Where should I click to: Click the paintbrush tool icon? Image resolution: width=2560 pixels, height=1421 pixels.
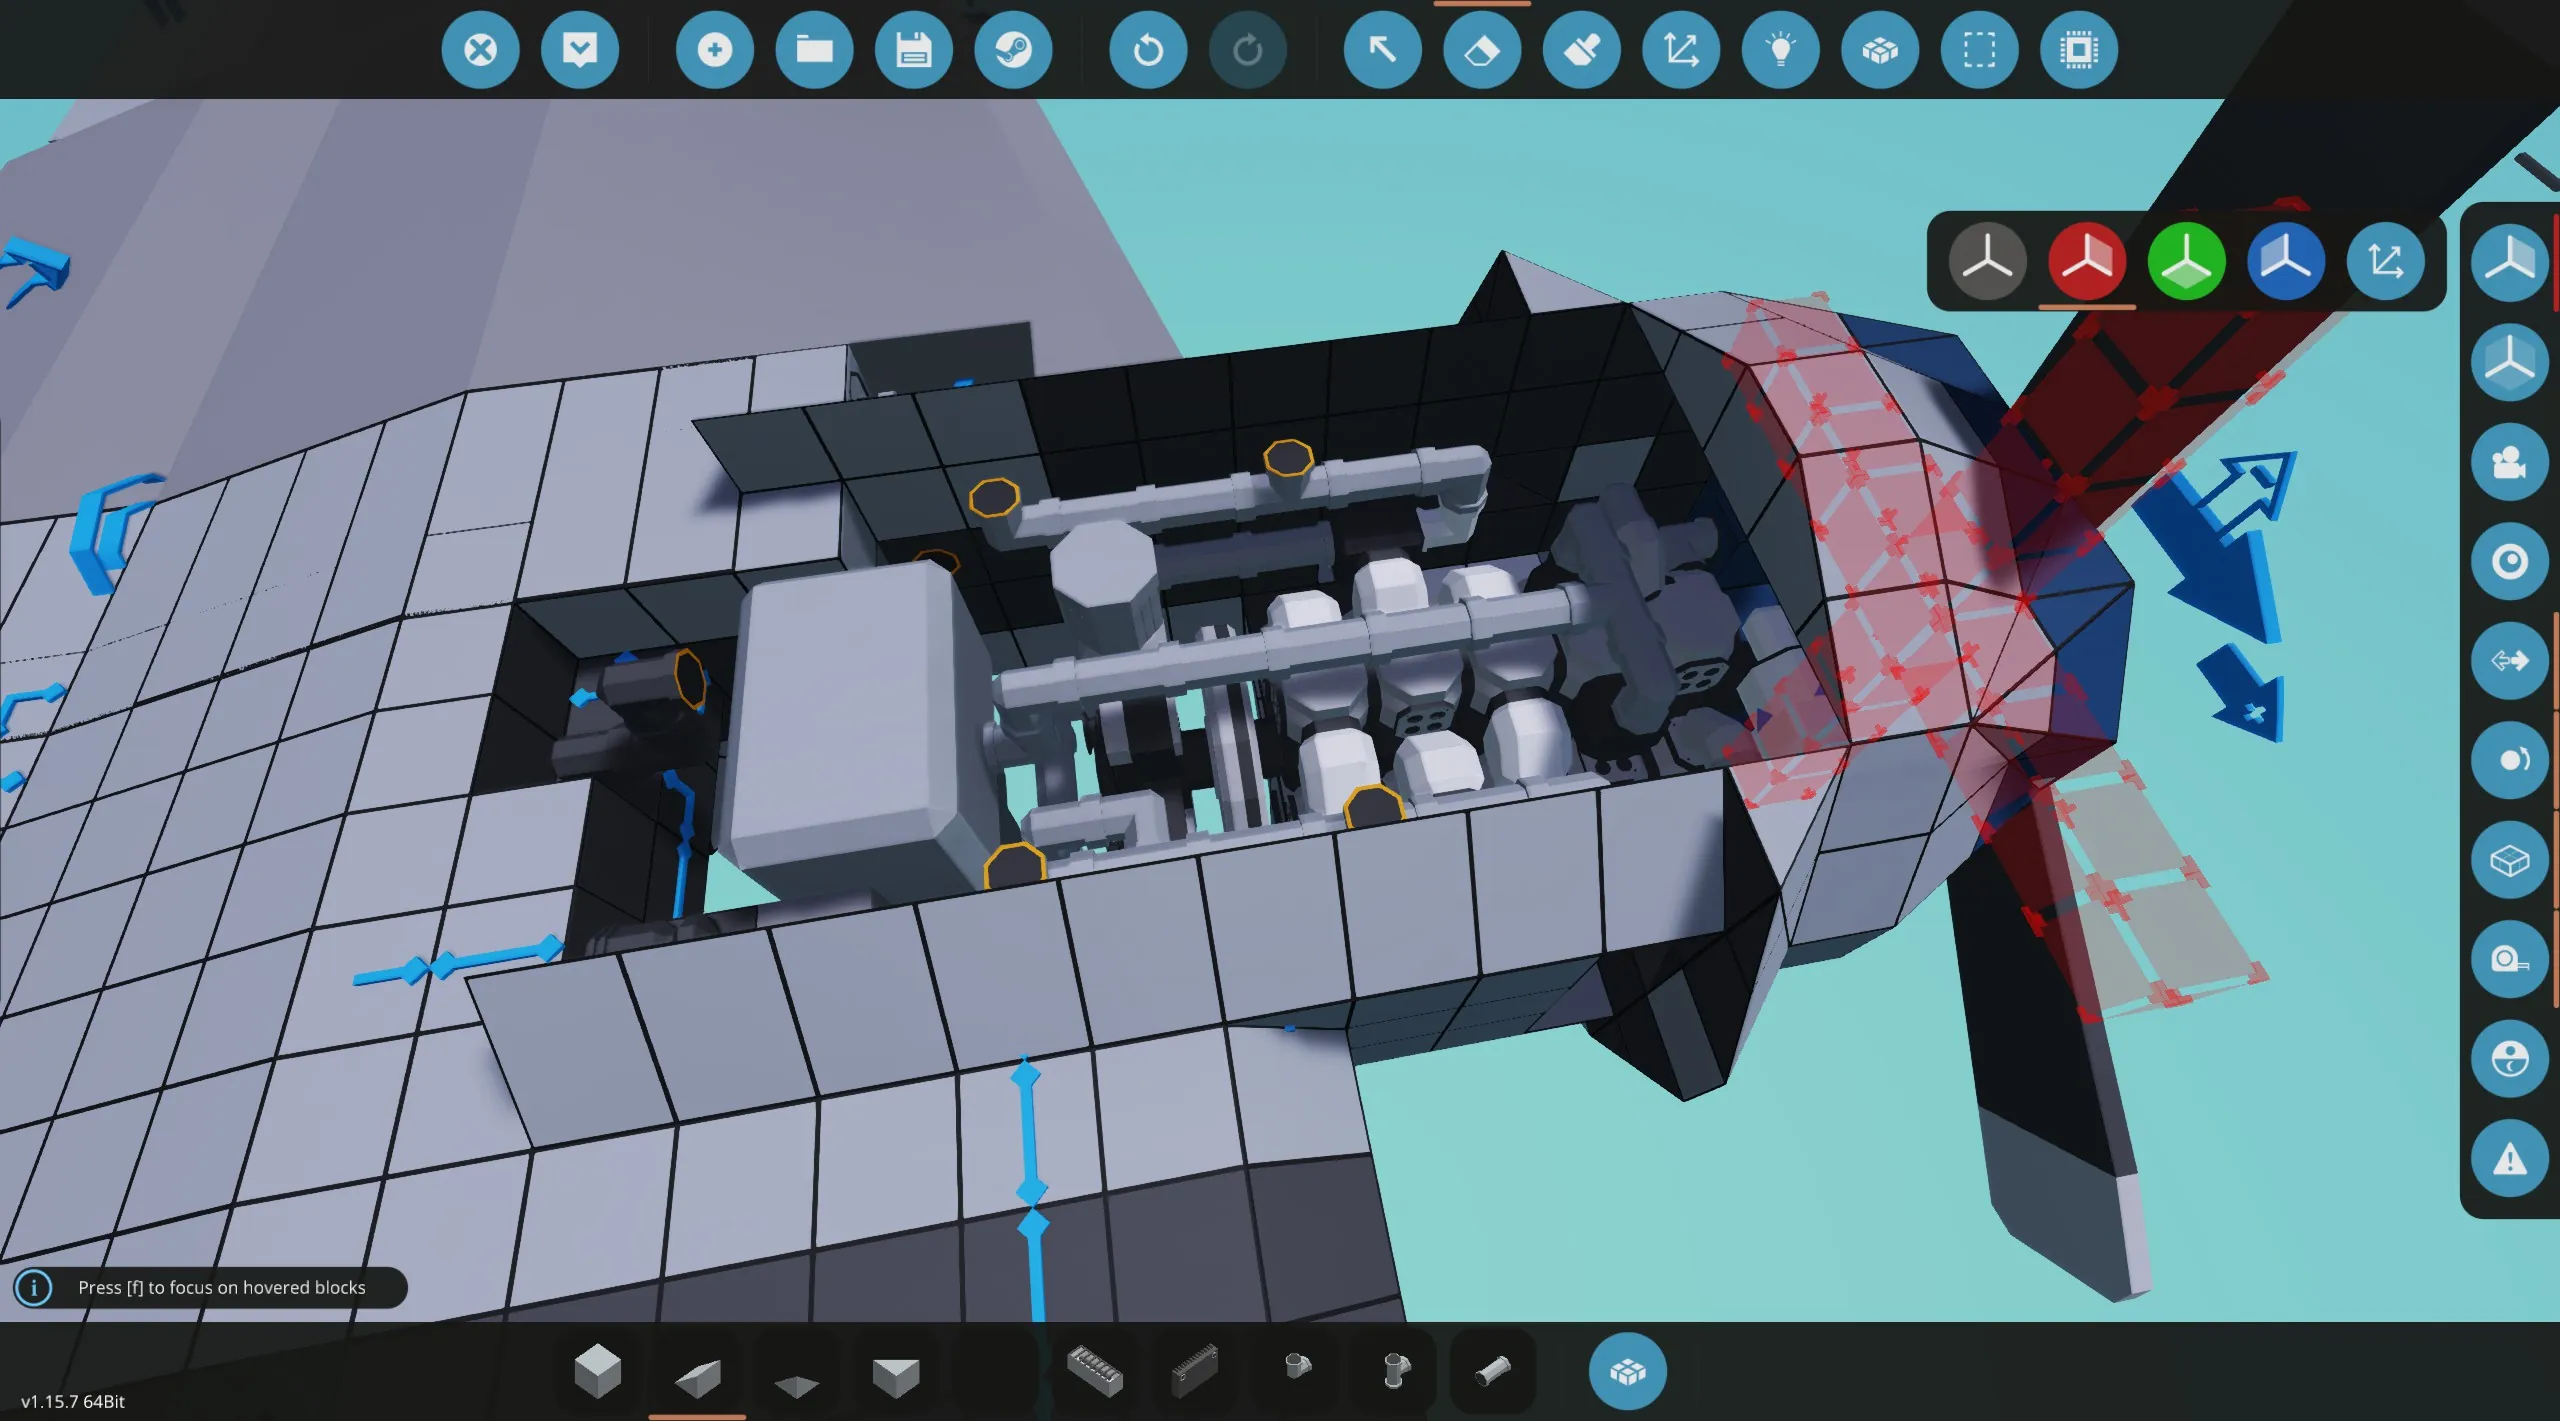click(x=1581, y=50)
